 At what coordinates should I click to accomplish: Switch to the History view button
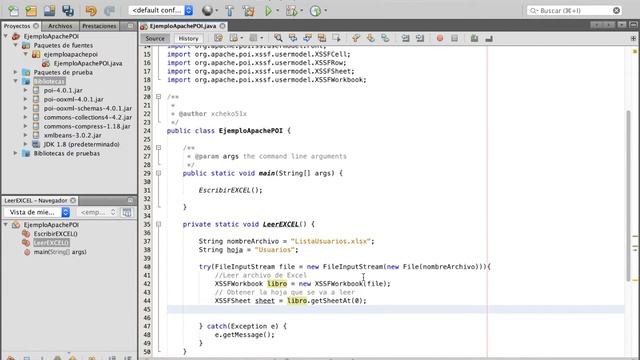(x=188, y=38)
